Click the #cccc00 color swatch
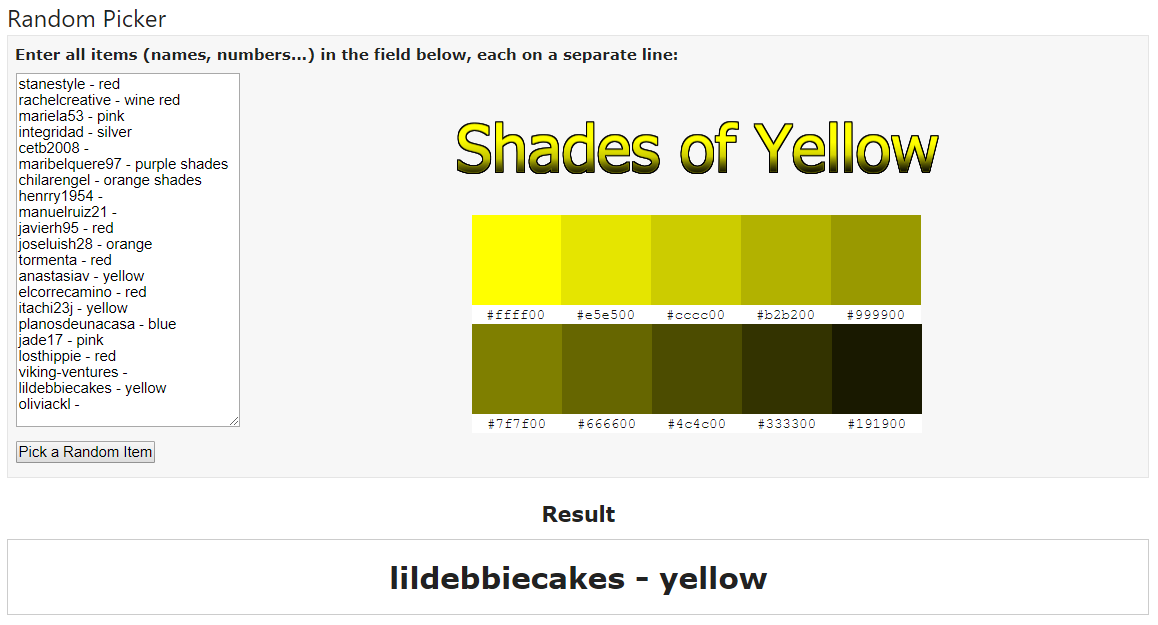Viewport: 1158px width, 625px height. coord(696,260)
